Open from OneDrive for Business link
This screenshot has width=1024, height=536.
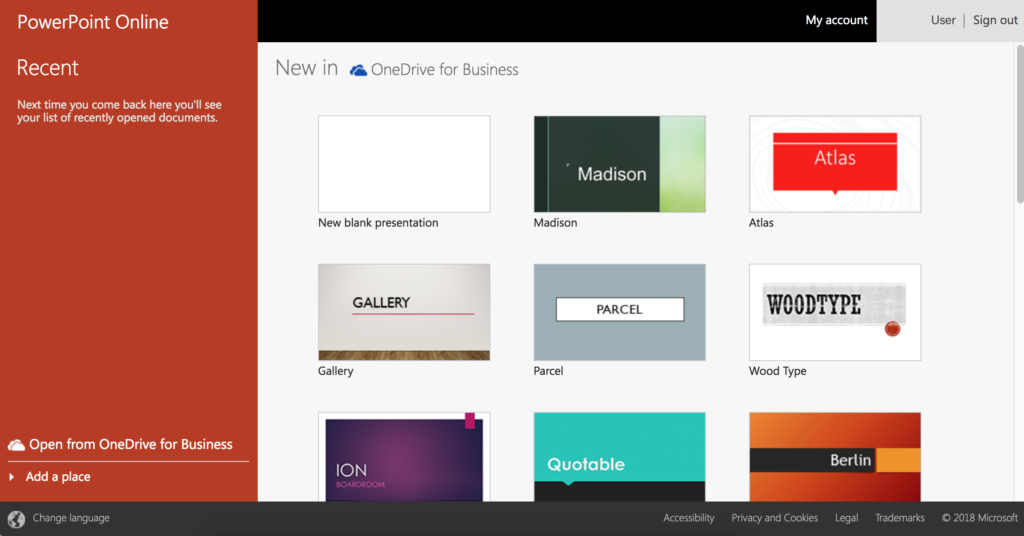(x=131, y=445)
